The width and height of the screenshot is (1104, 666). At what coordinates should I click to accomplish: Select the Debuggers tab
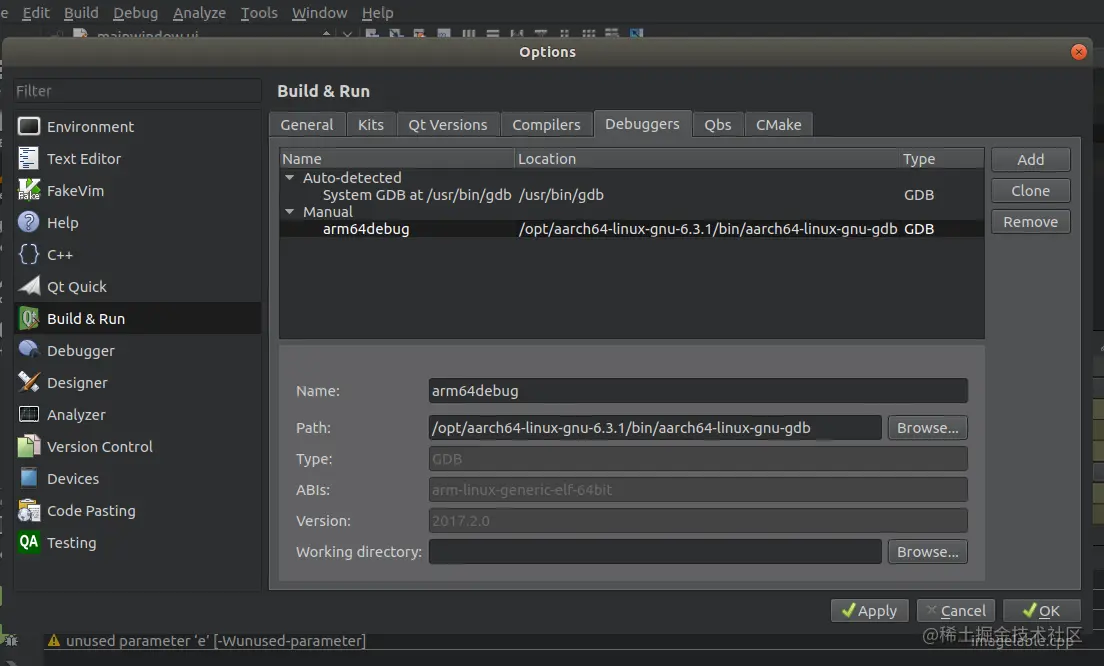tap(642, 124)
